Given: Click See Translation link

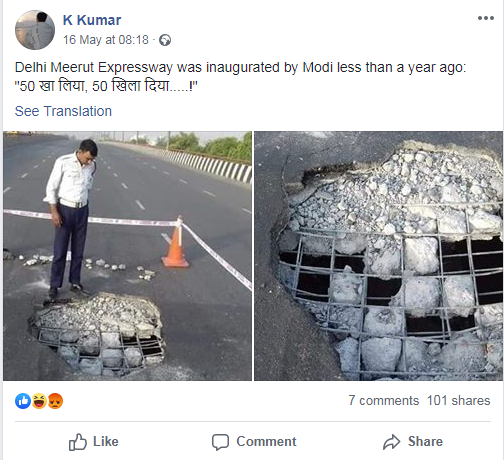Looking at the screenshot, I should (63, 111).
